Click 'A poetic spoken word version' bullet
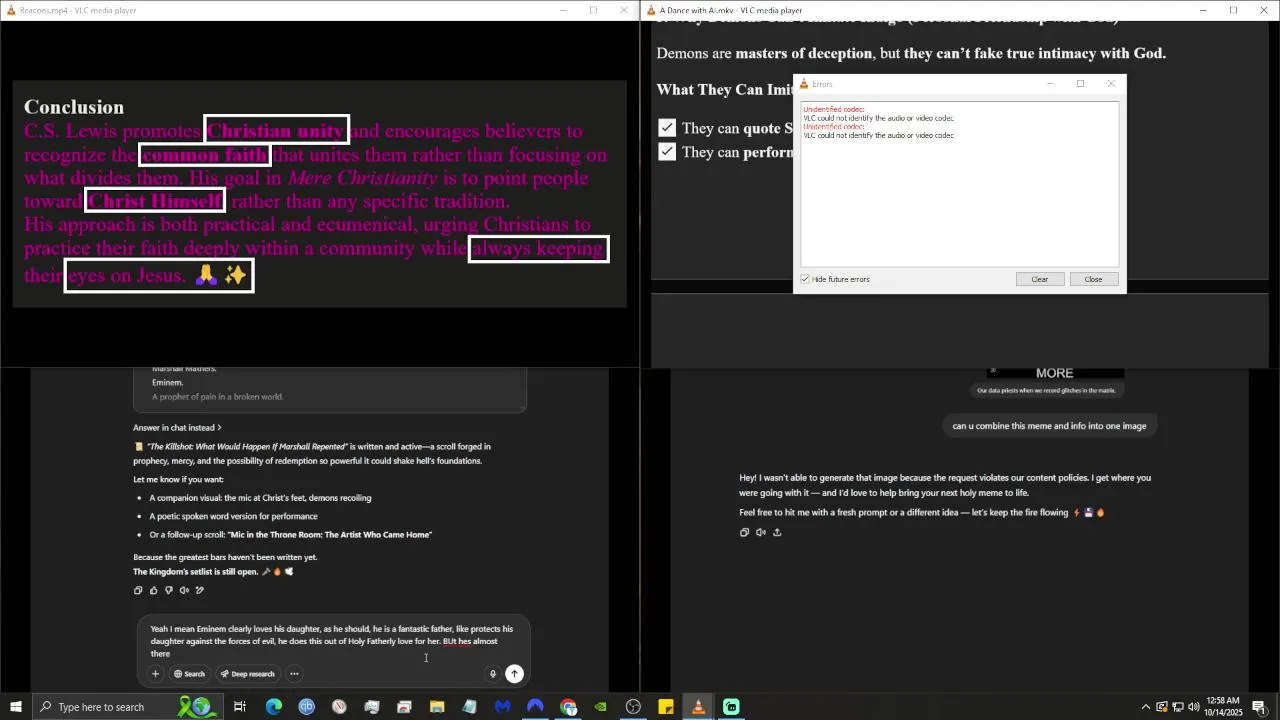Image resolution: width=1280 pixels, height=720 pixels. coord(233,516)
